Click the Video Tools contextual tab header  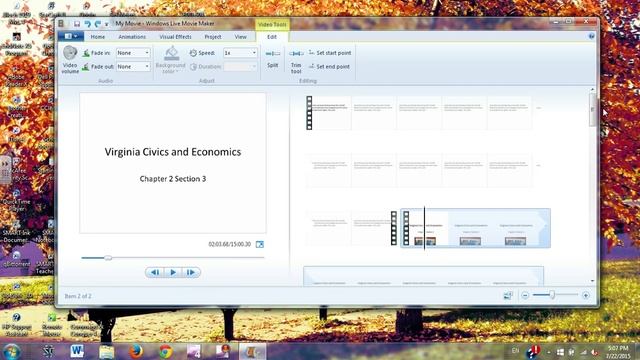(x=272, y=24)
